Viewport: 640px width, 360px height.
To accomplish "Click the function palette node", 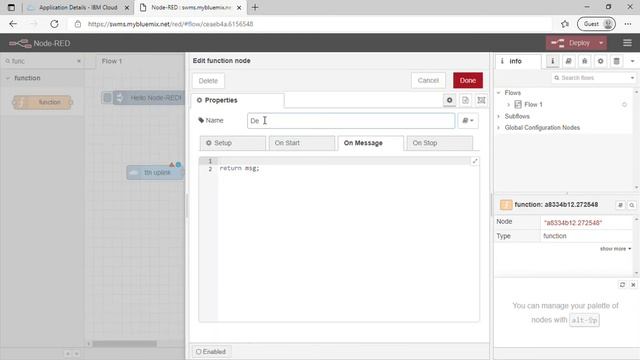I will [42, 102].
